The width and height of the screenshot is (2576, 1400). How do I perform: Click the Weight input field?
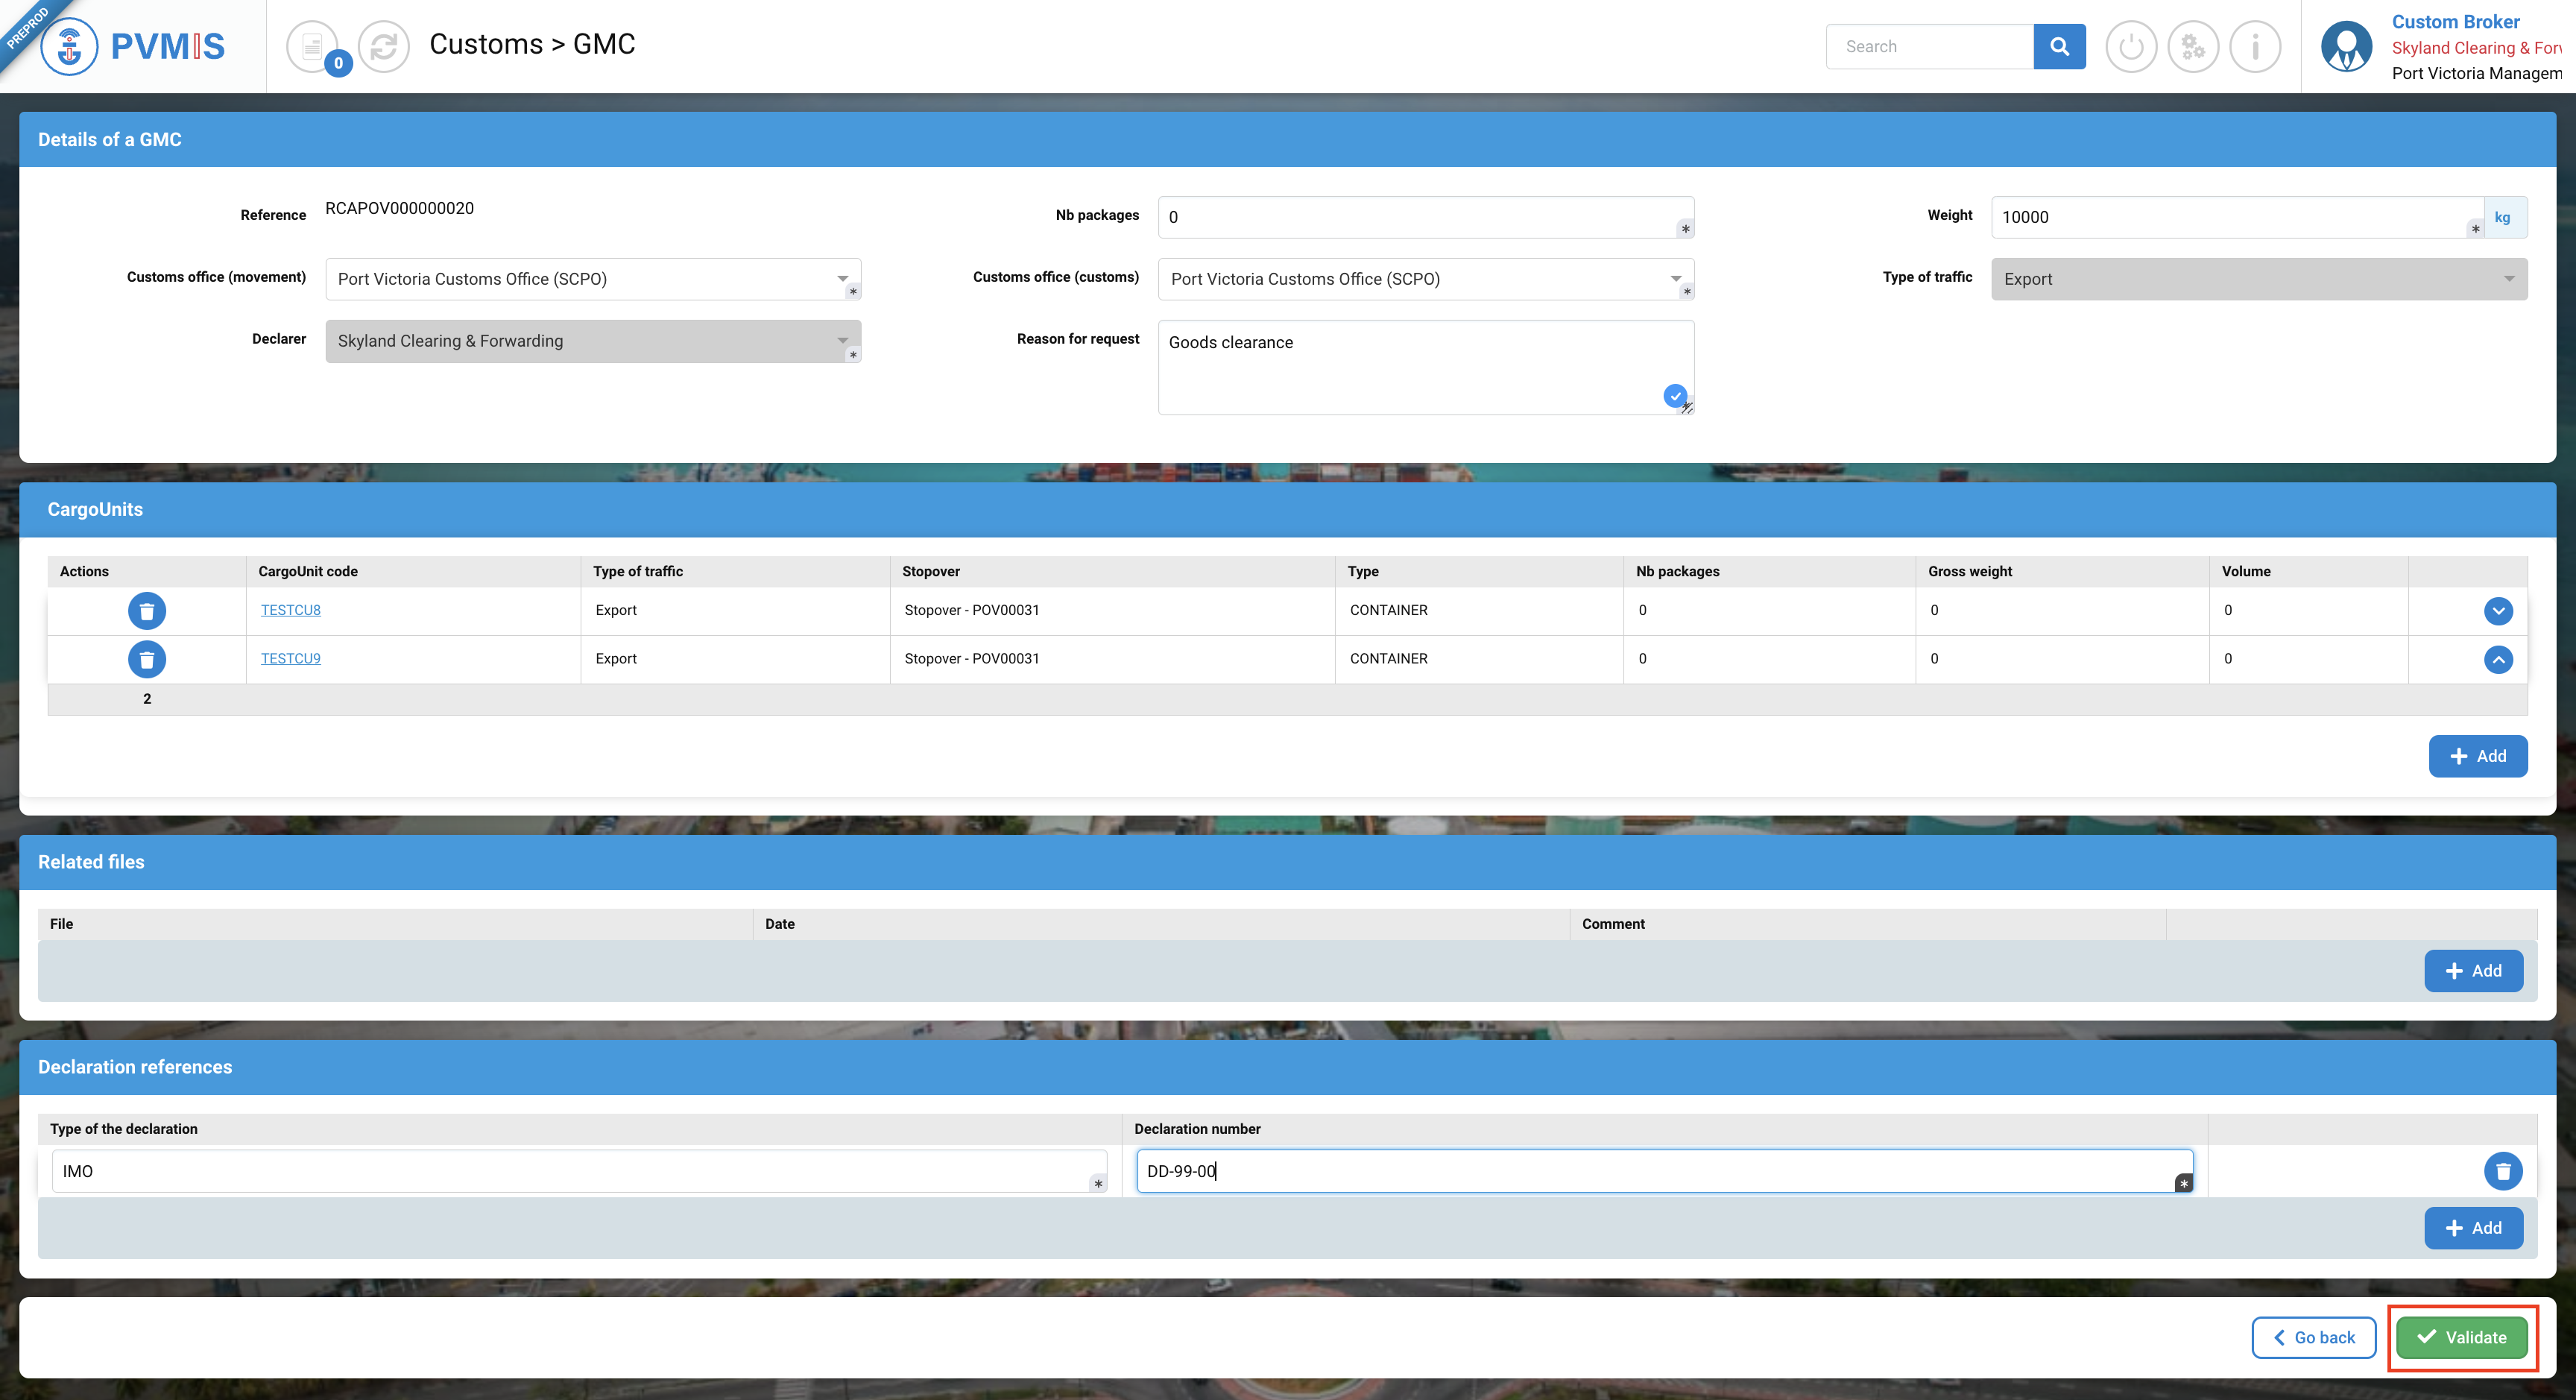coord(2230,217)
